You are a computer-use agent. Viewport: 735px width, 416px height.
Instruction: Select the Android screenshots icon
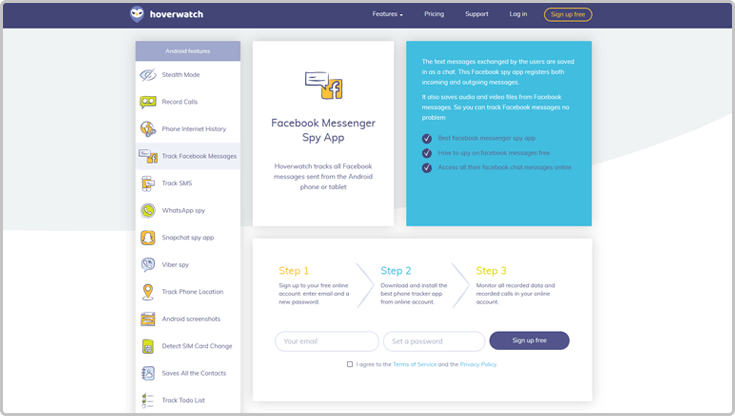tap(147, 319)
